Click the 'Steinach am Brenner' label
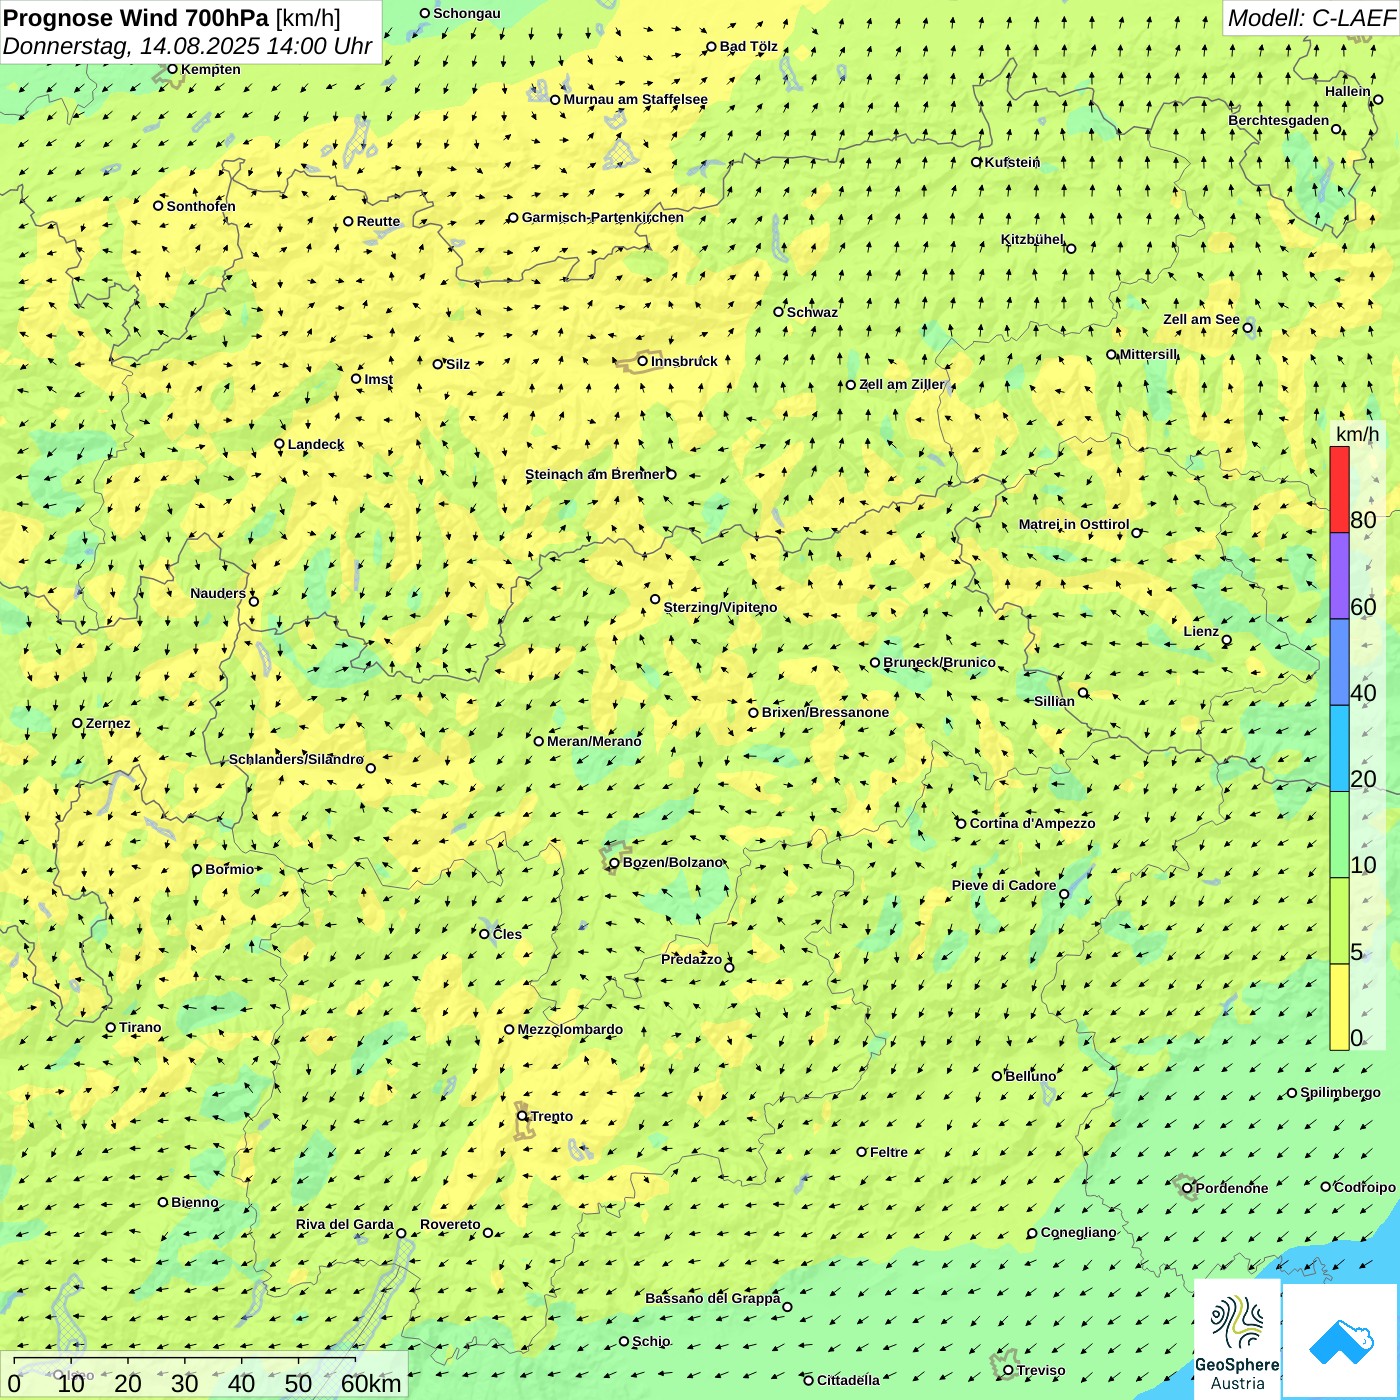 (x=595, y=474)
